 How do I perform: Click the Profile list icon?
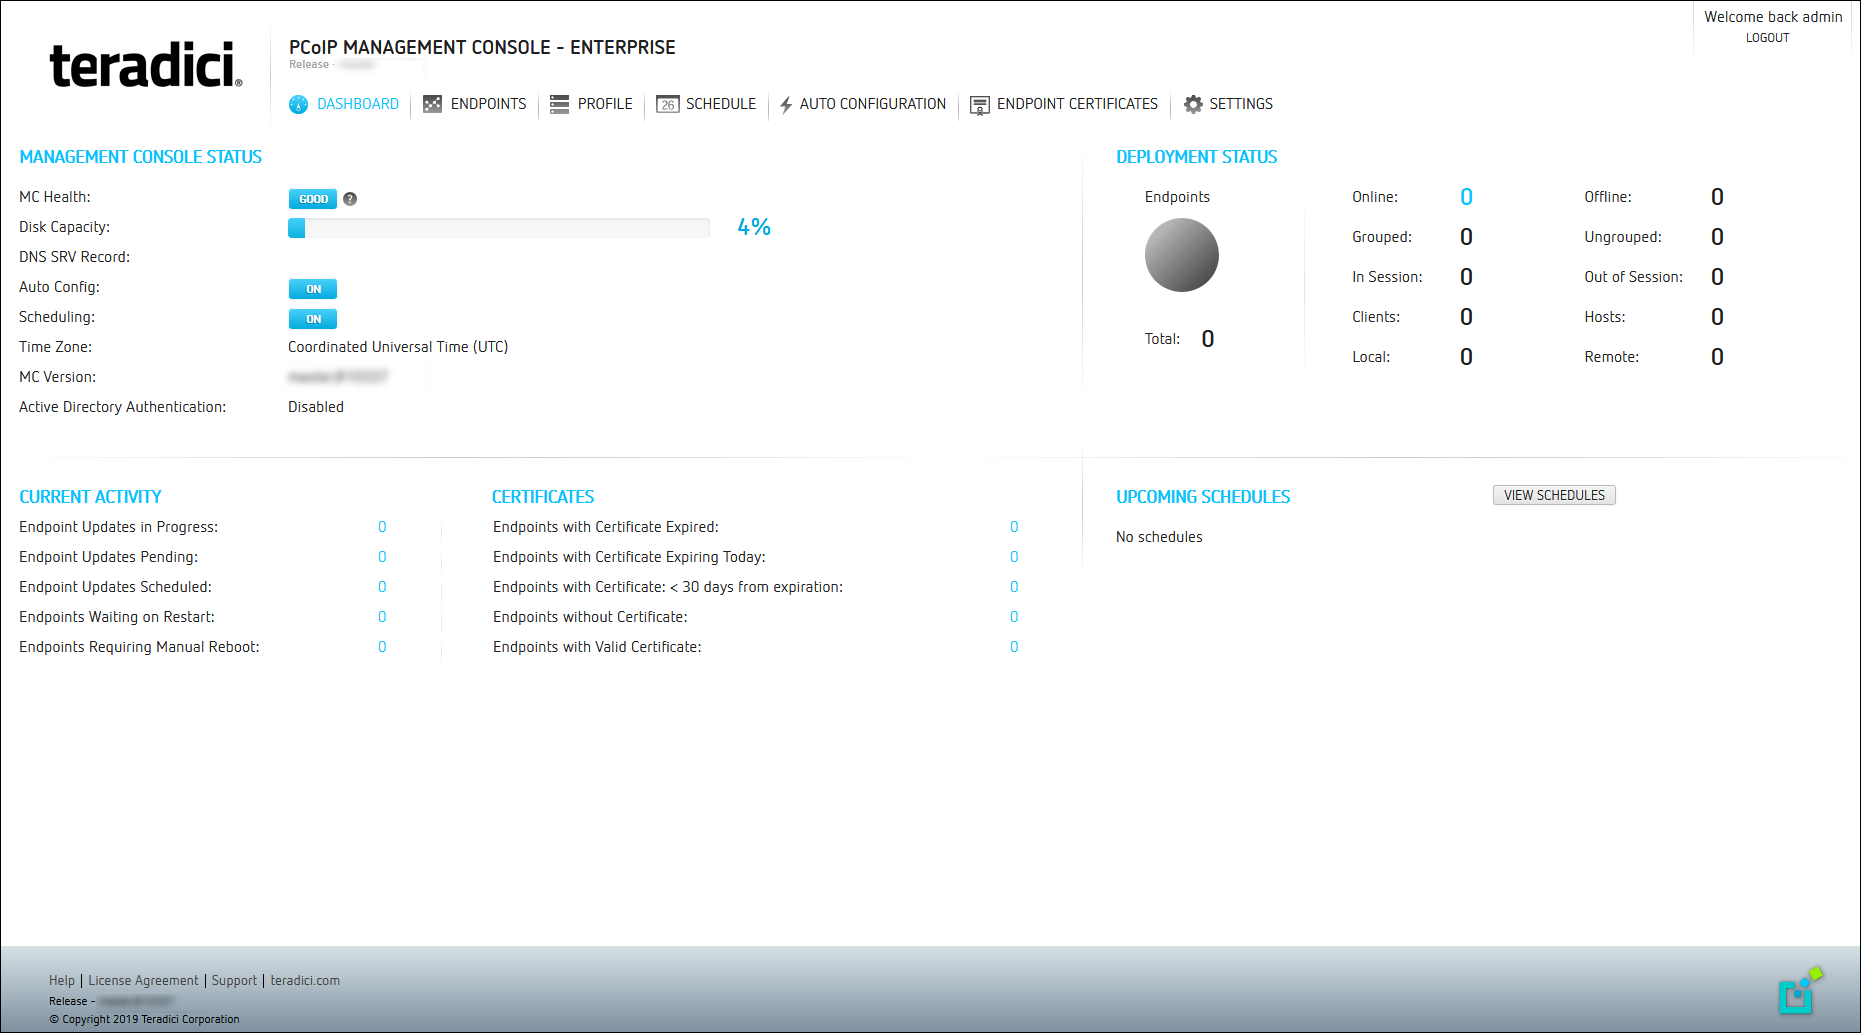click(x=559, y=104)
